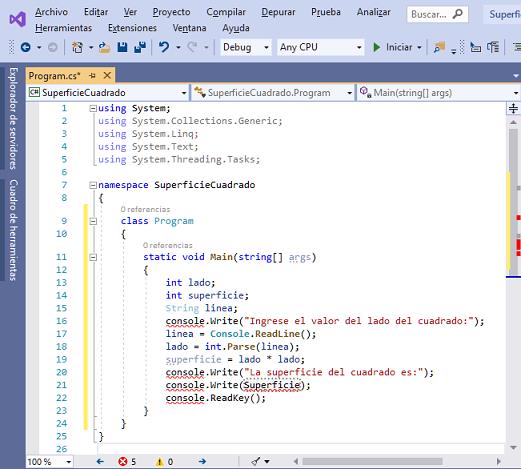Click the yellow warning count icon
Viewport: 521px width, 469px height.
[160, 462]
